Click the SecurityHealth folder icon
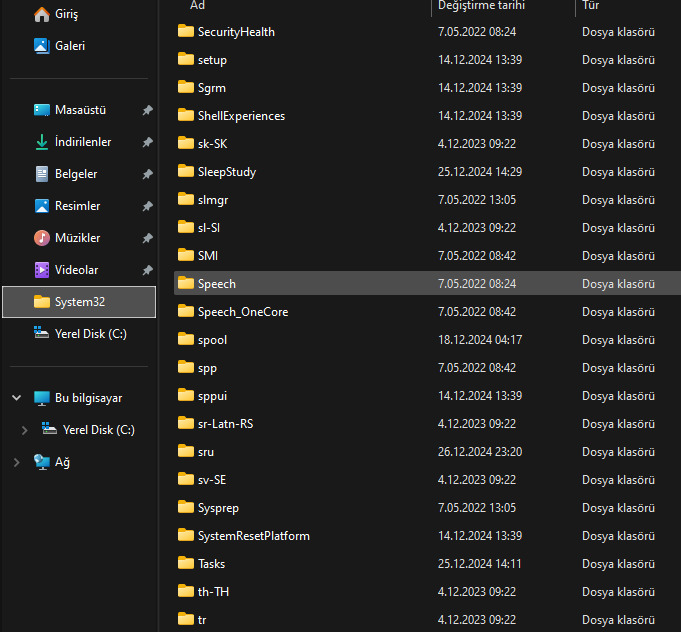 (186, 31)
